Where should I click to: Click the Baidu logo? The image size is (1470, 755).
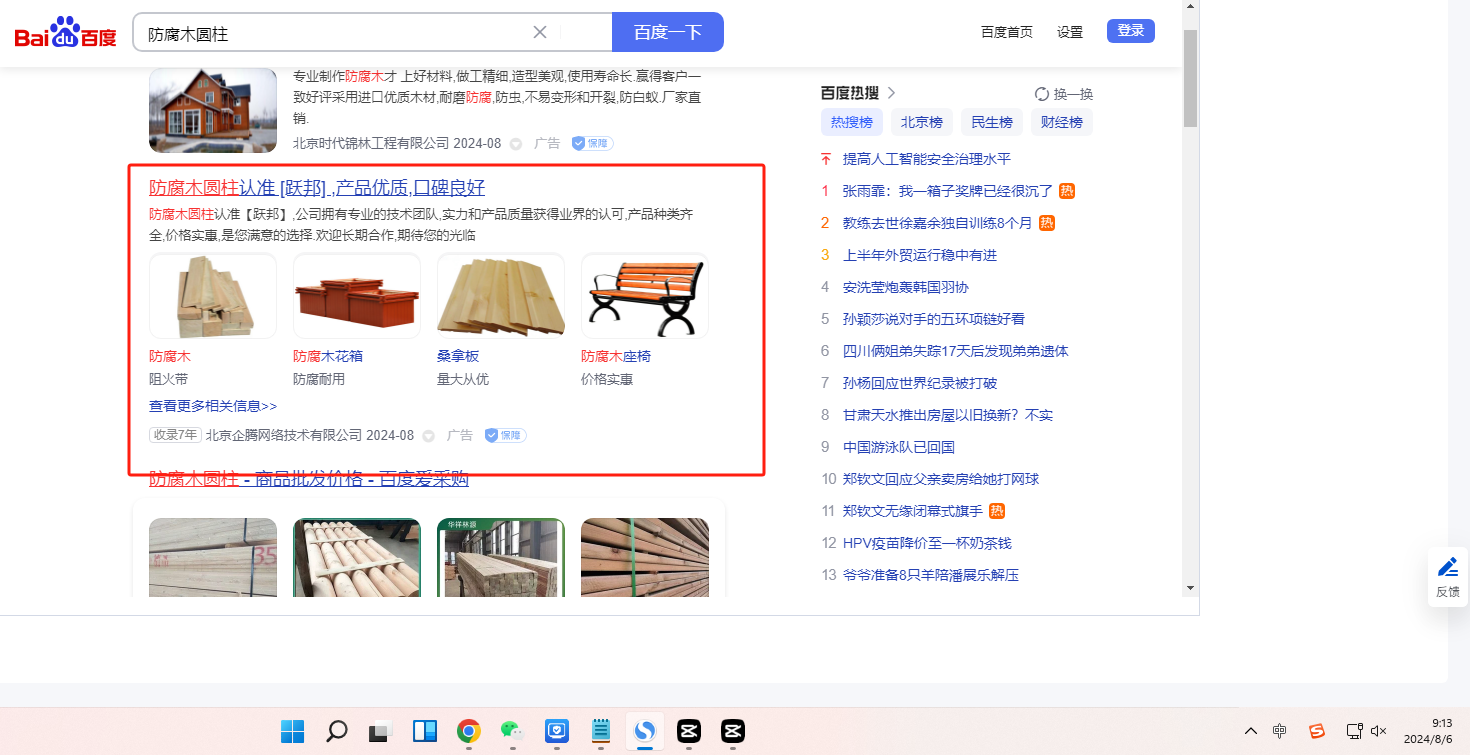[x=66, y=32]
